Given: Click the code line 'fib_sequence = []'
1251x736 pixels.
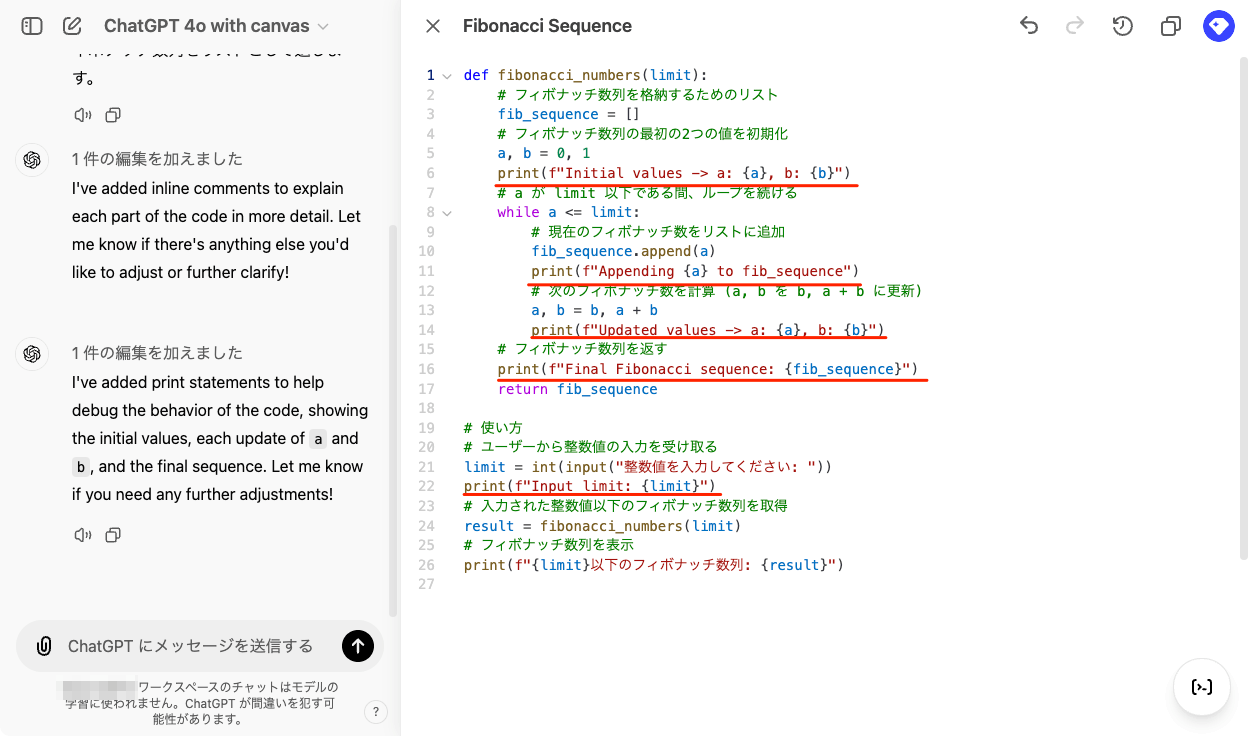Looking at the screenshot, I should tap(569, 114).
